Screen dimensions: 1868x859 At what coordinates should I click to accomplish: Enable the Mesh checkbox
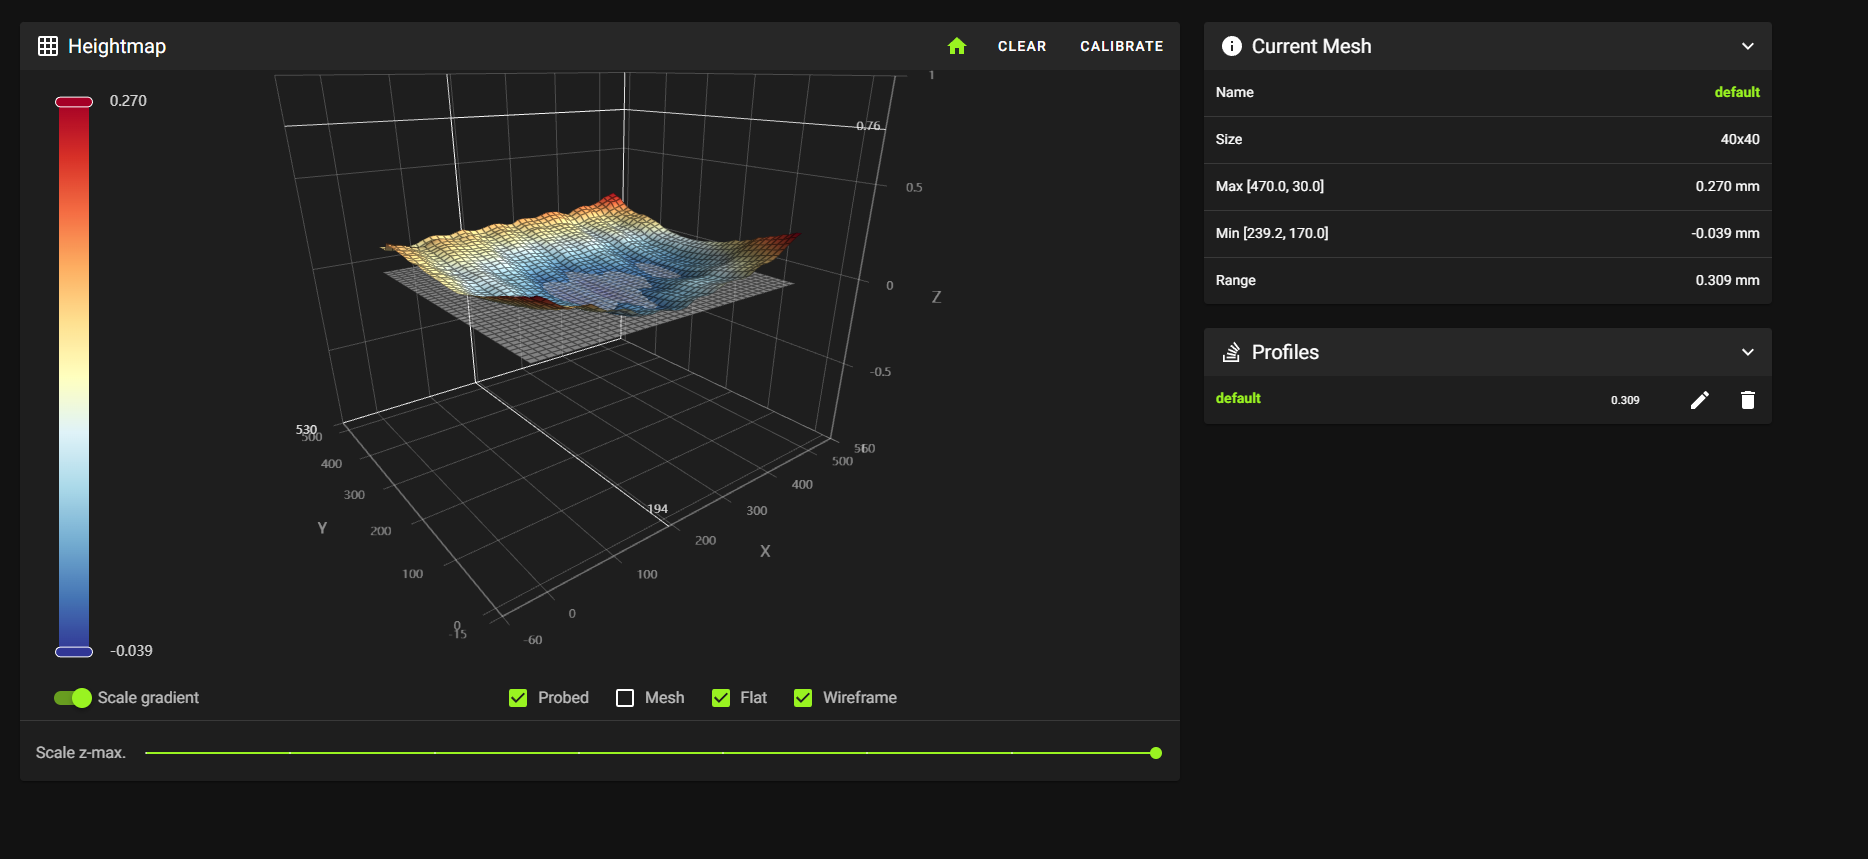[625, 698]
